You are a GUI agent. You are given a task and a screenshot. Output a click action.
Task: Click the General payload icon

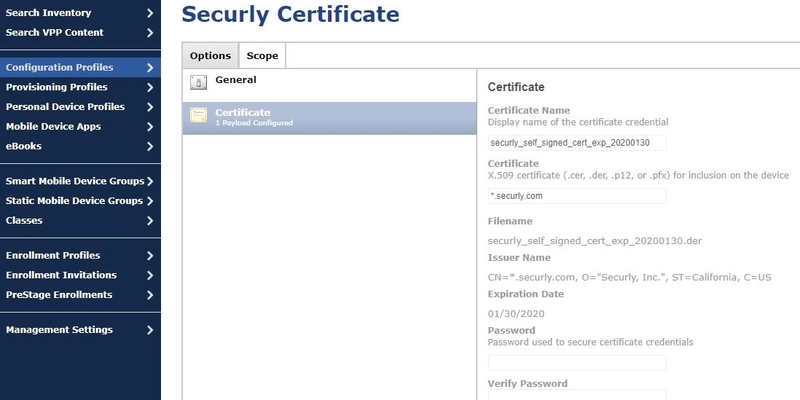click(198, 83)
